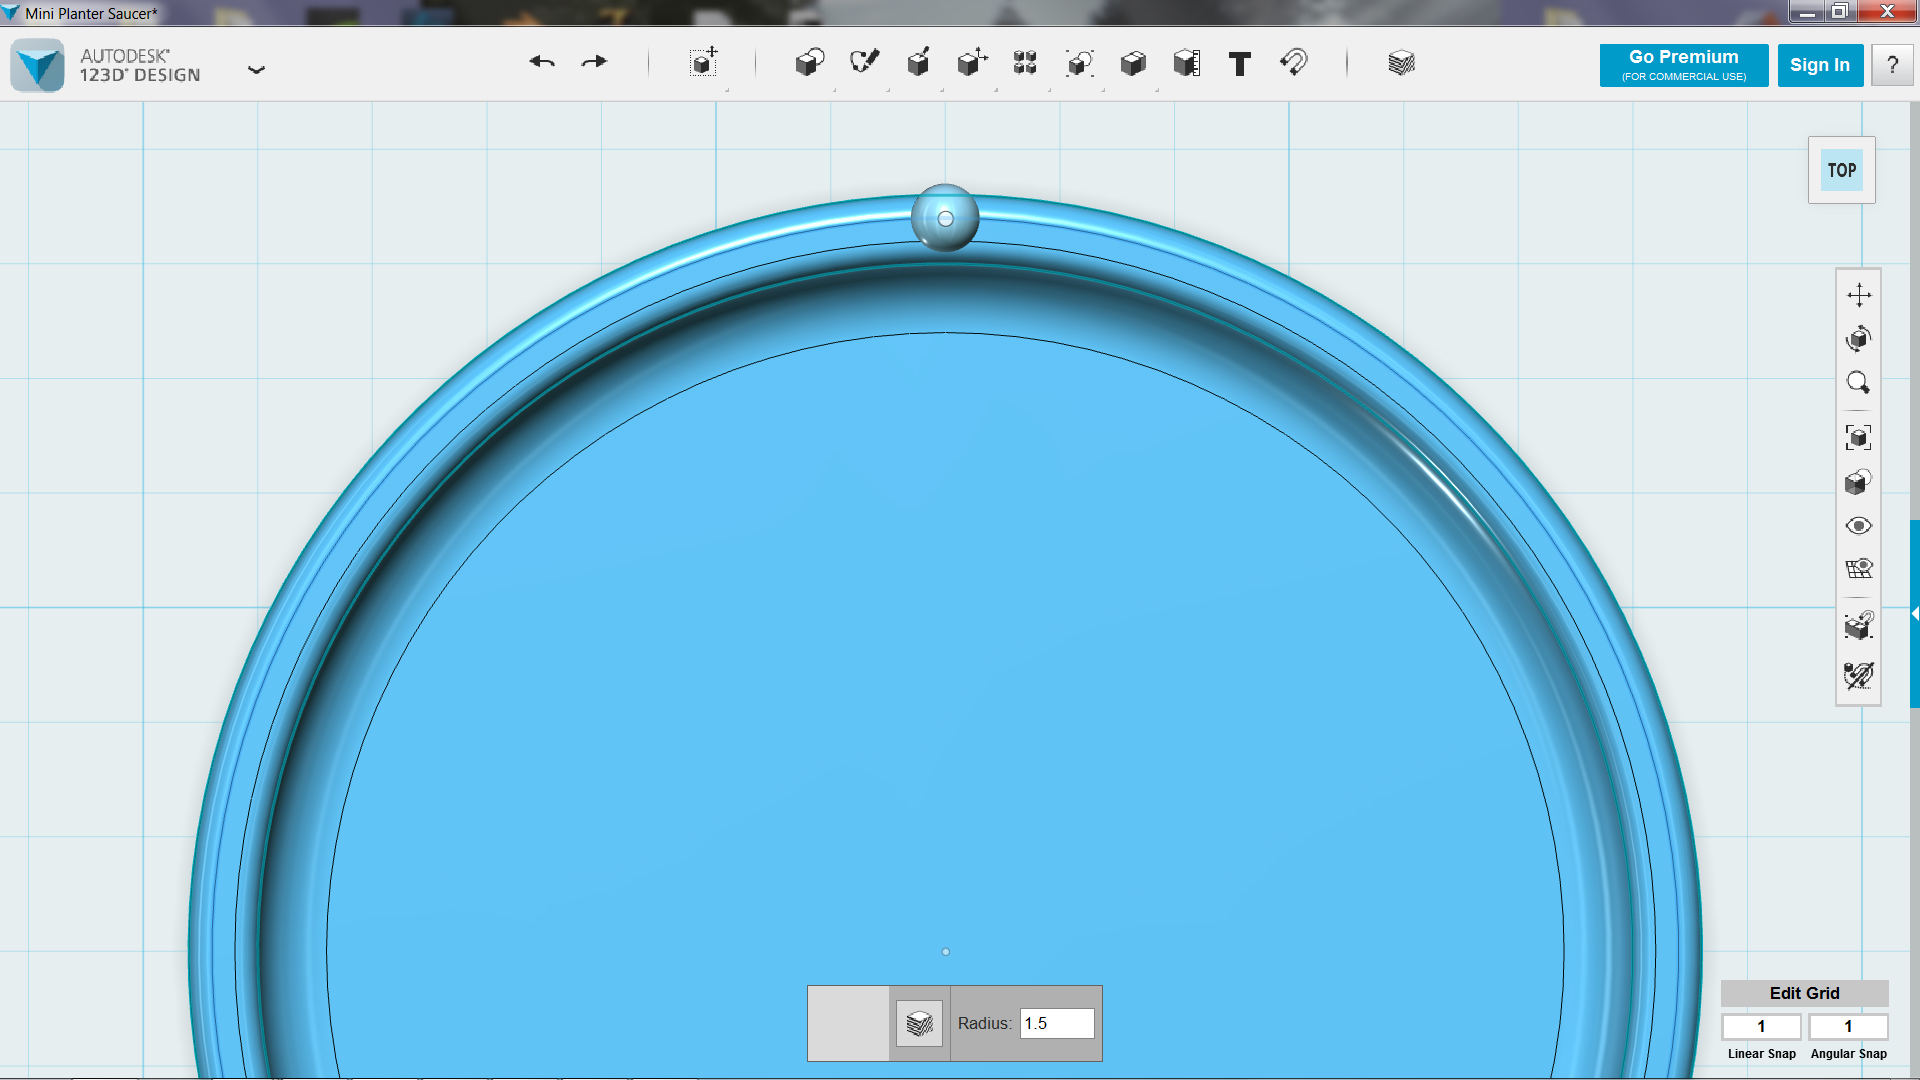Redo the last action
This screenshot has height=1080, width=1920.
[x=595, y=62]
